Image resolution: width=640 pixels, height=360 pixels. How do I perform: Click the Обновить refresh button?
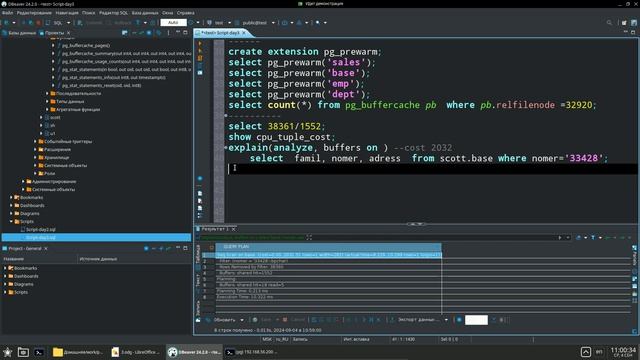click(221, 320)
